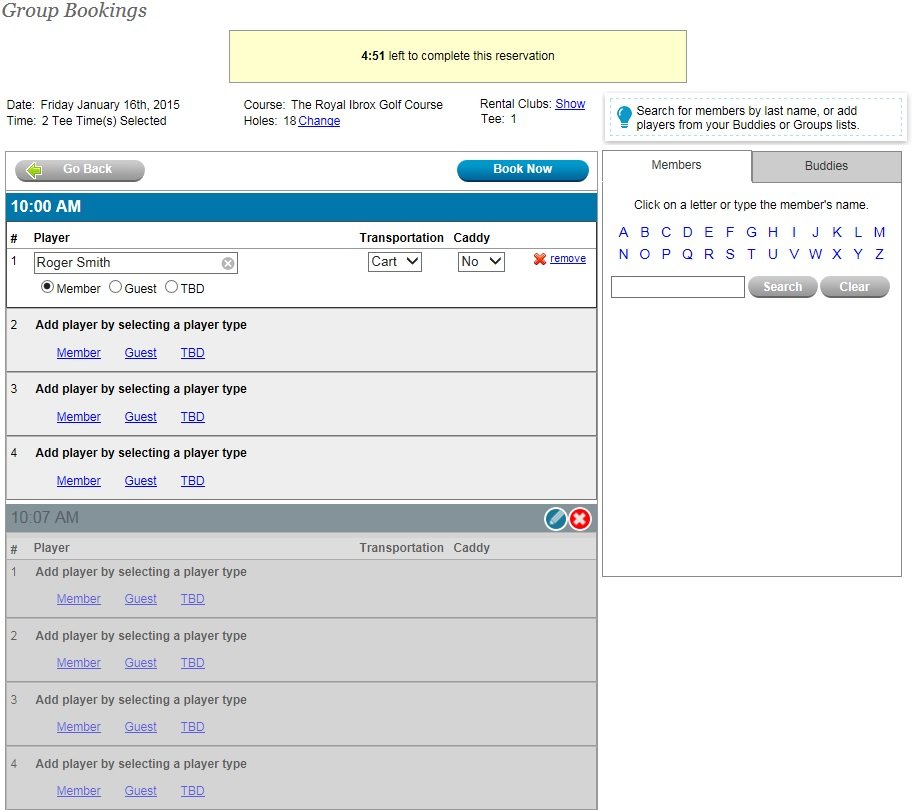Click the red delete icon for 10:07 AM
This screenshot has height=810, width=913.
(x=580, y=519)
